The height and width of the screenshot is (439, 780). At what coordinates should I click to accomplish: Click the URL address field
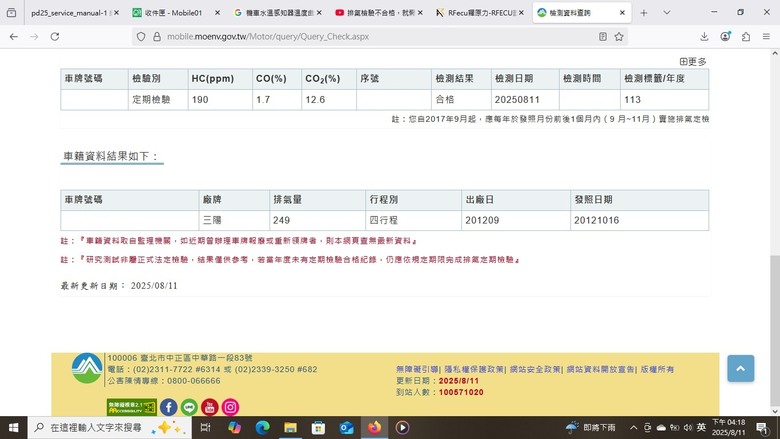(x=378, y=36)
